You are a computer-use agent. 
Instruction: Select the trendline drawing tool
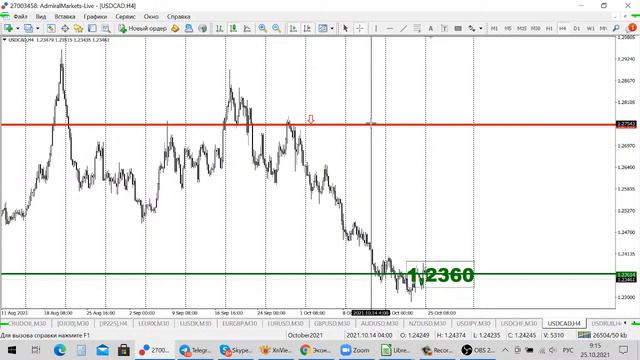coord(403,28)
